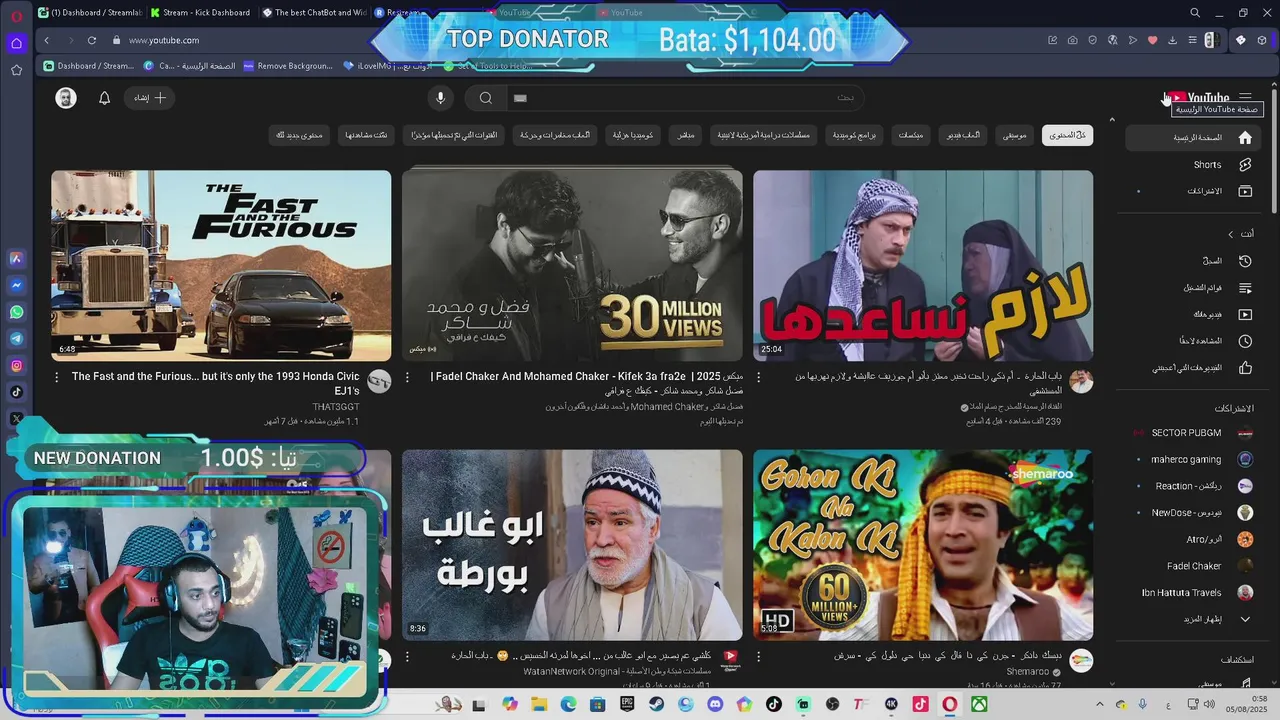Start voice search with microphone
This screenshot has height=720, width=1280.
pyautogui.click(x=440, y=98)
